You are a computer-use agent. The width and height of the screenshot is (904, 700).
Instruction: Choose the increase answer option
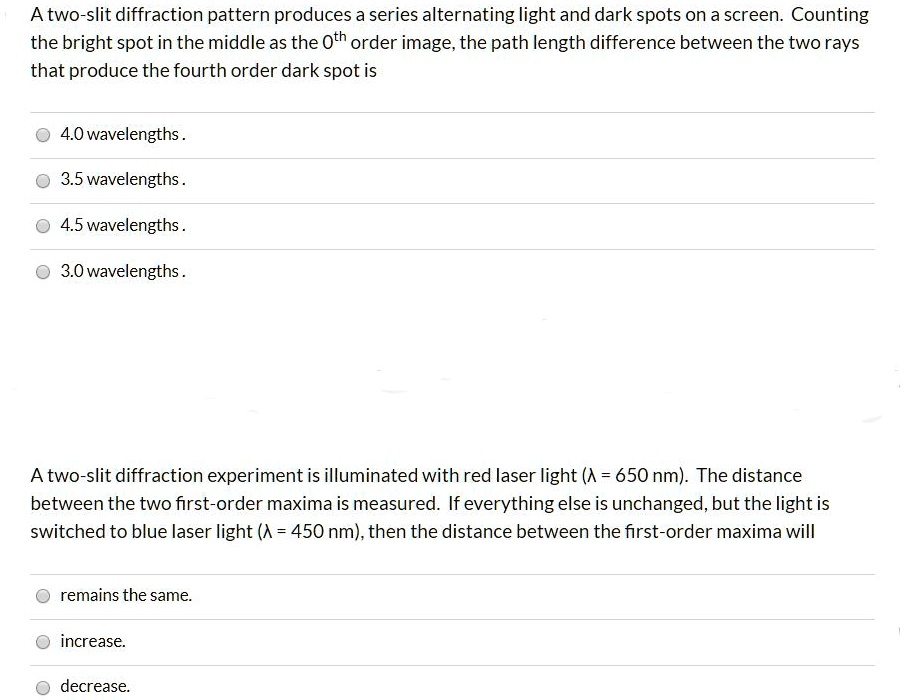(x=43, y=641)
